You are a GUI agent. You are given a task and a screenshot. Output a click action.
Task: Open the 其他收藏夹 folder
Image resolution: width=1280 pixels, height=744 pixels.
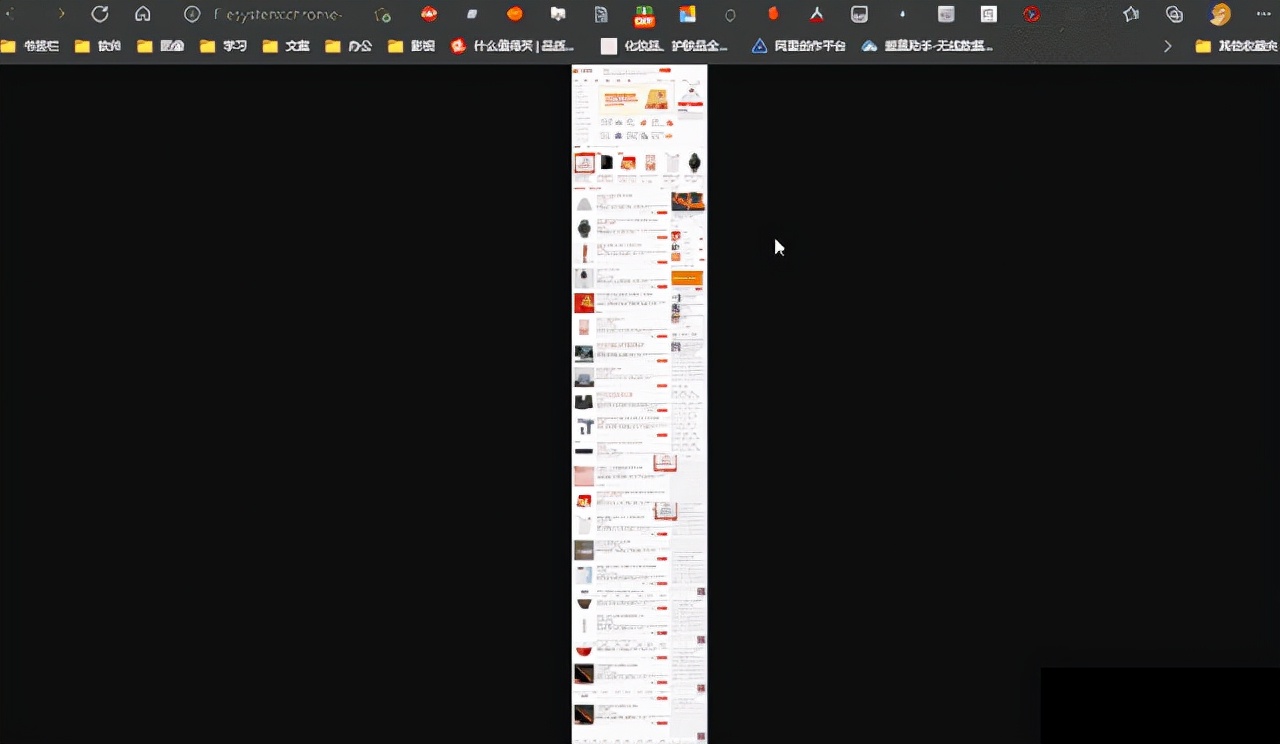(x=1235, y=46)
